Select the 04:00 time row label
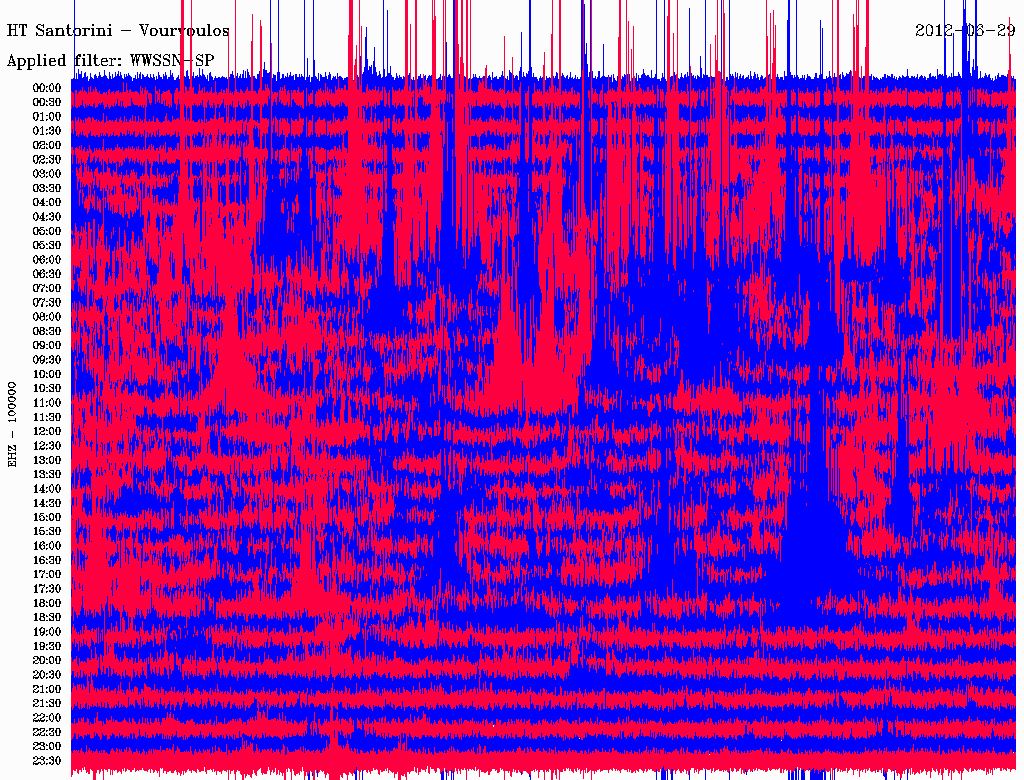Screen dimensions: 1024x780 tap(47, 203)
